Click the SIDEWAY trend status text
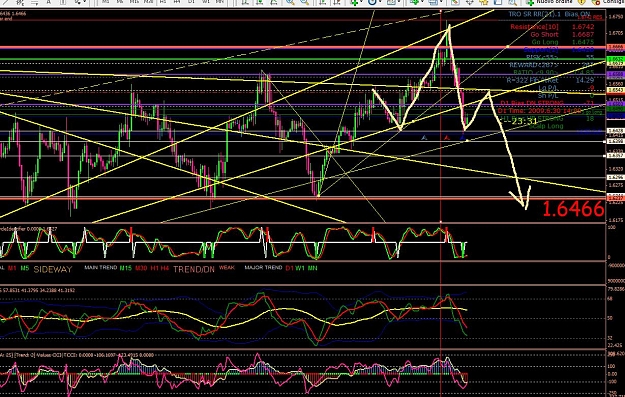Screen dimensions: 625x397 [53, 269]
